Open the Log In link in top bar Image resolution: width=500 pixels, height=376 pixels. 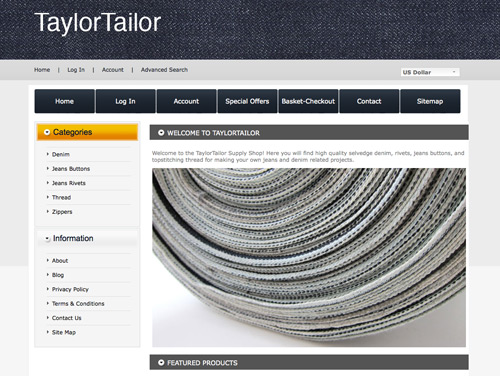76,70
